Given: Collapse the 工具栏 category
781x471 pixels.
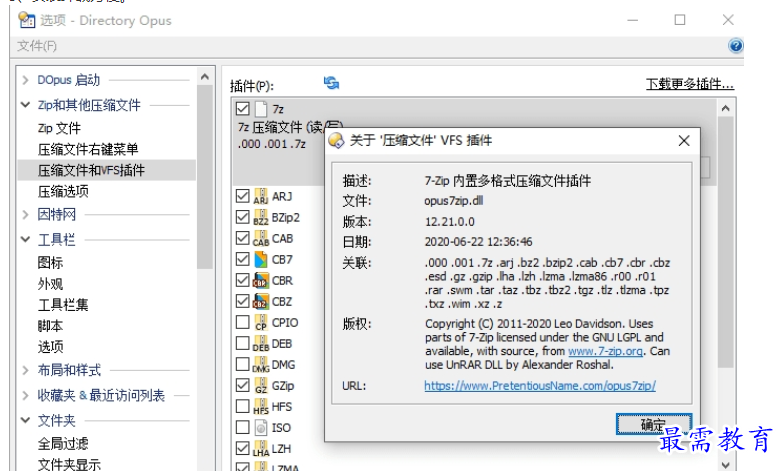Looking at the screenshot, I should pos(25,239).
